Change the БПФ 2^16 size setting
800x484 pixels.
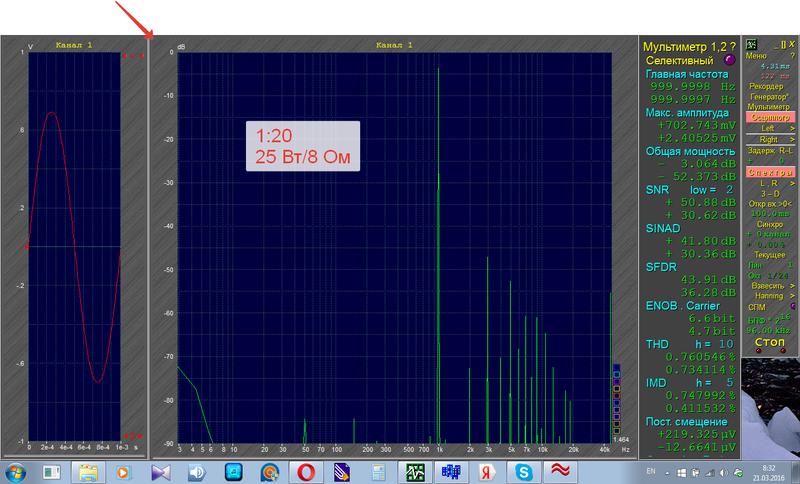tap(768, 320)
